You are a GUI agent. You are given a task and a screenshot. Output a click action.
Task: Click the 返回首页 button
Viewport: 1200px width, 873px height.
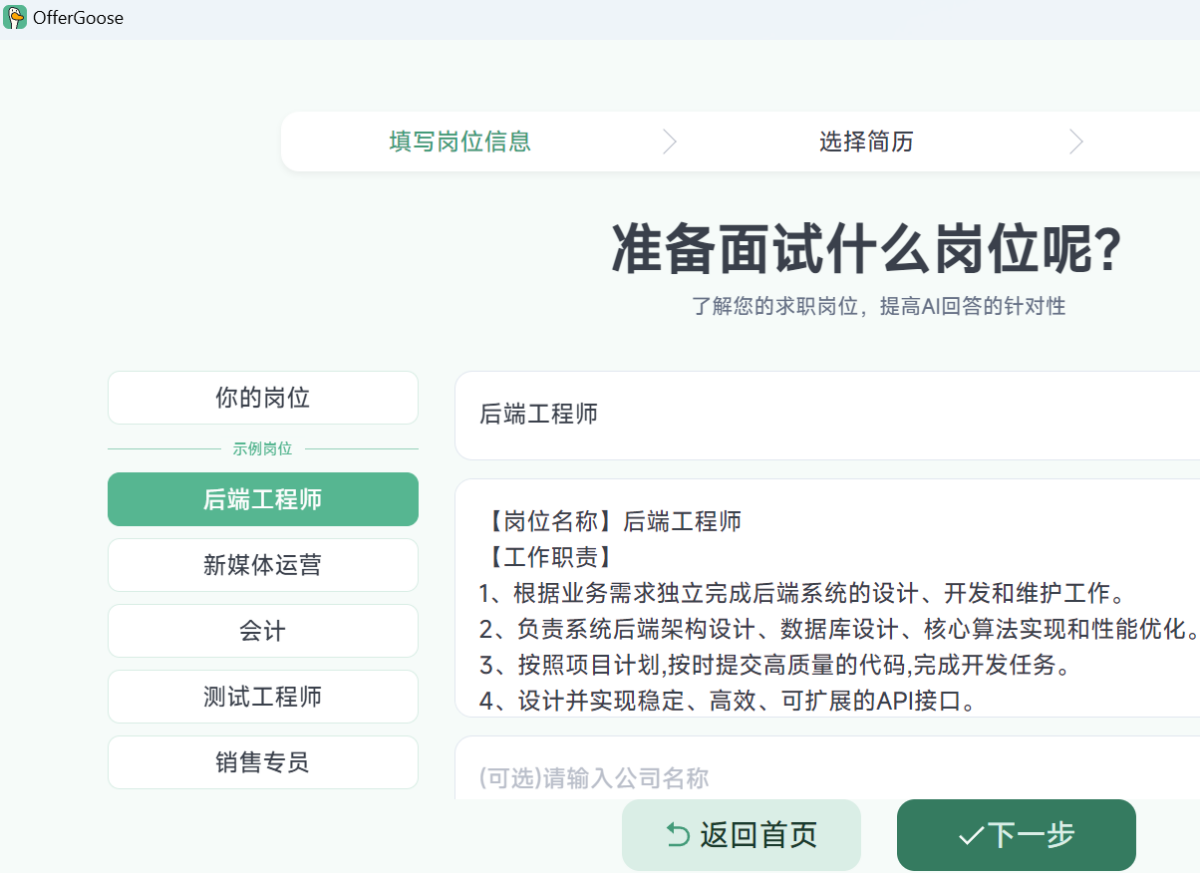741,833
